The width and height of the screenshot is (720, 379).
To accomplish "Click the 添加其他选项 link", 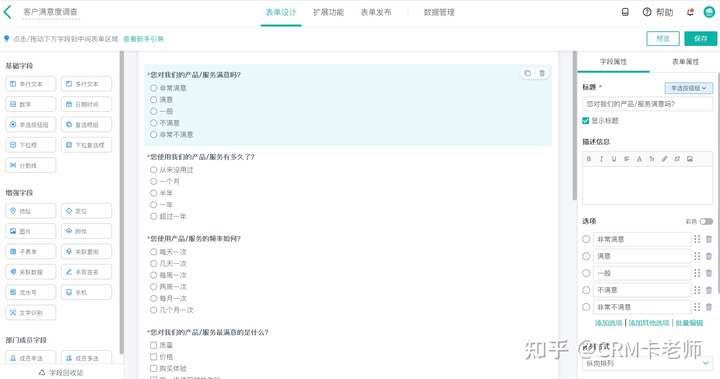I will 649,323.
